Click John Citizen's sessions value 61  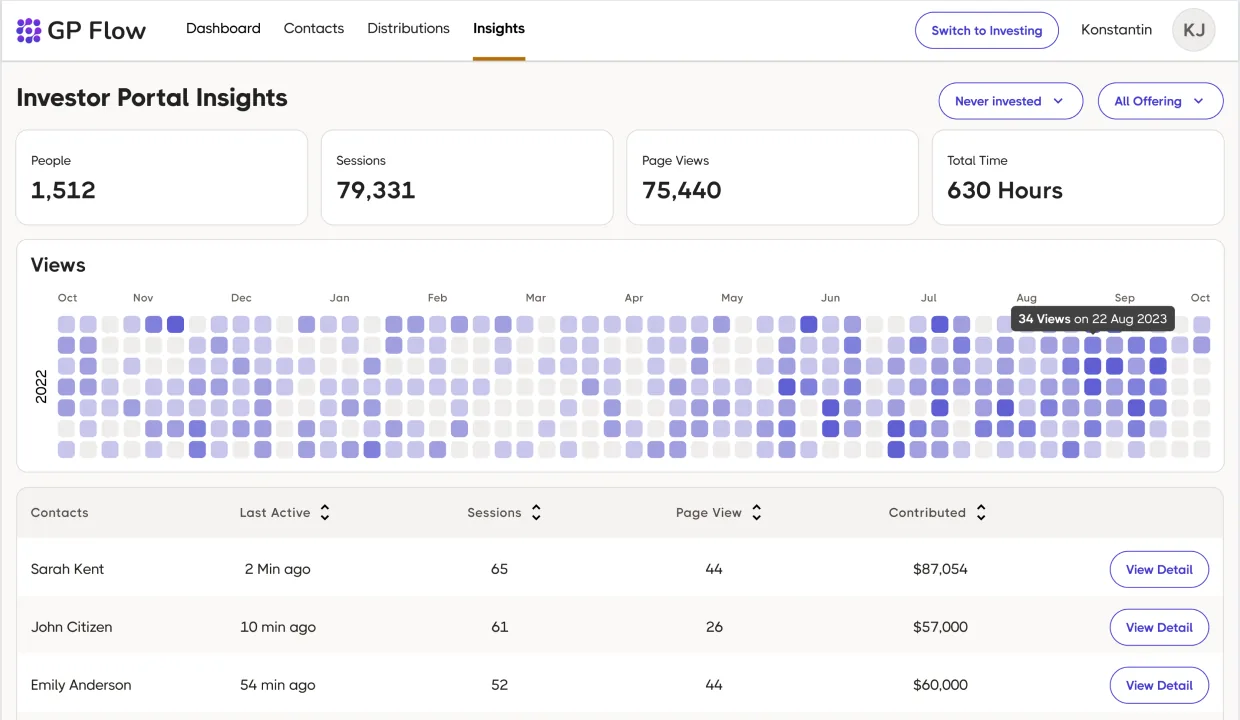499,627
